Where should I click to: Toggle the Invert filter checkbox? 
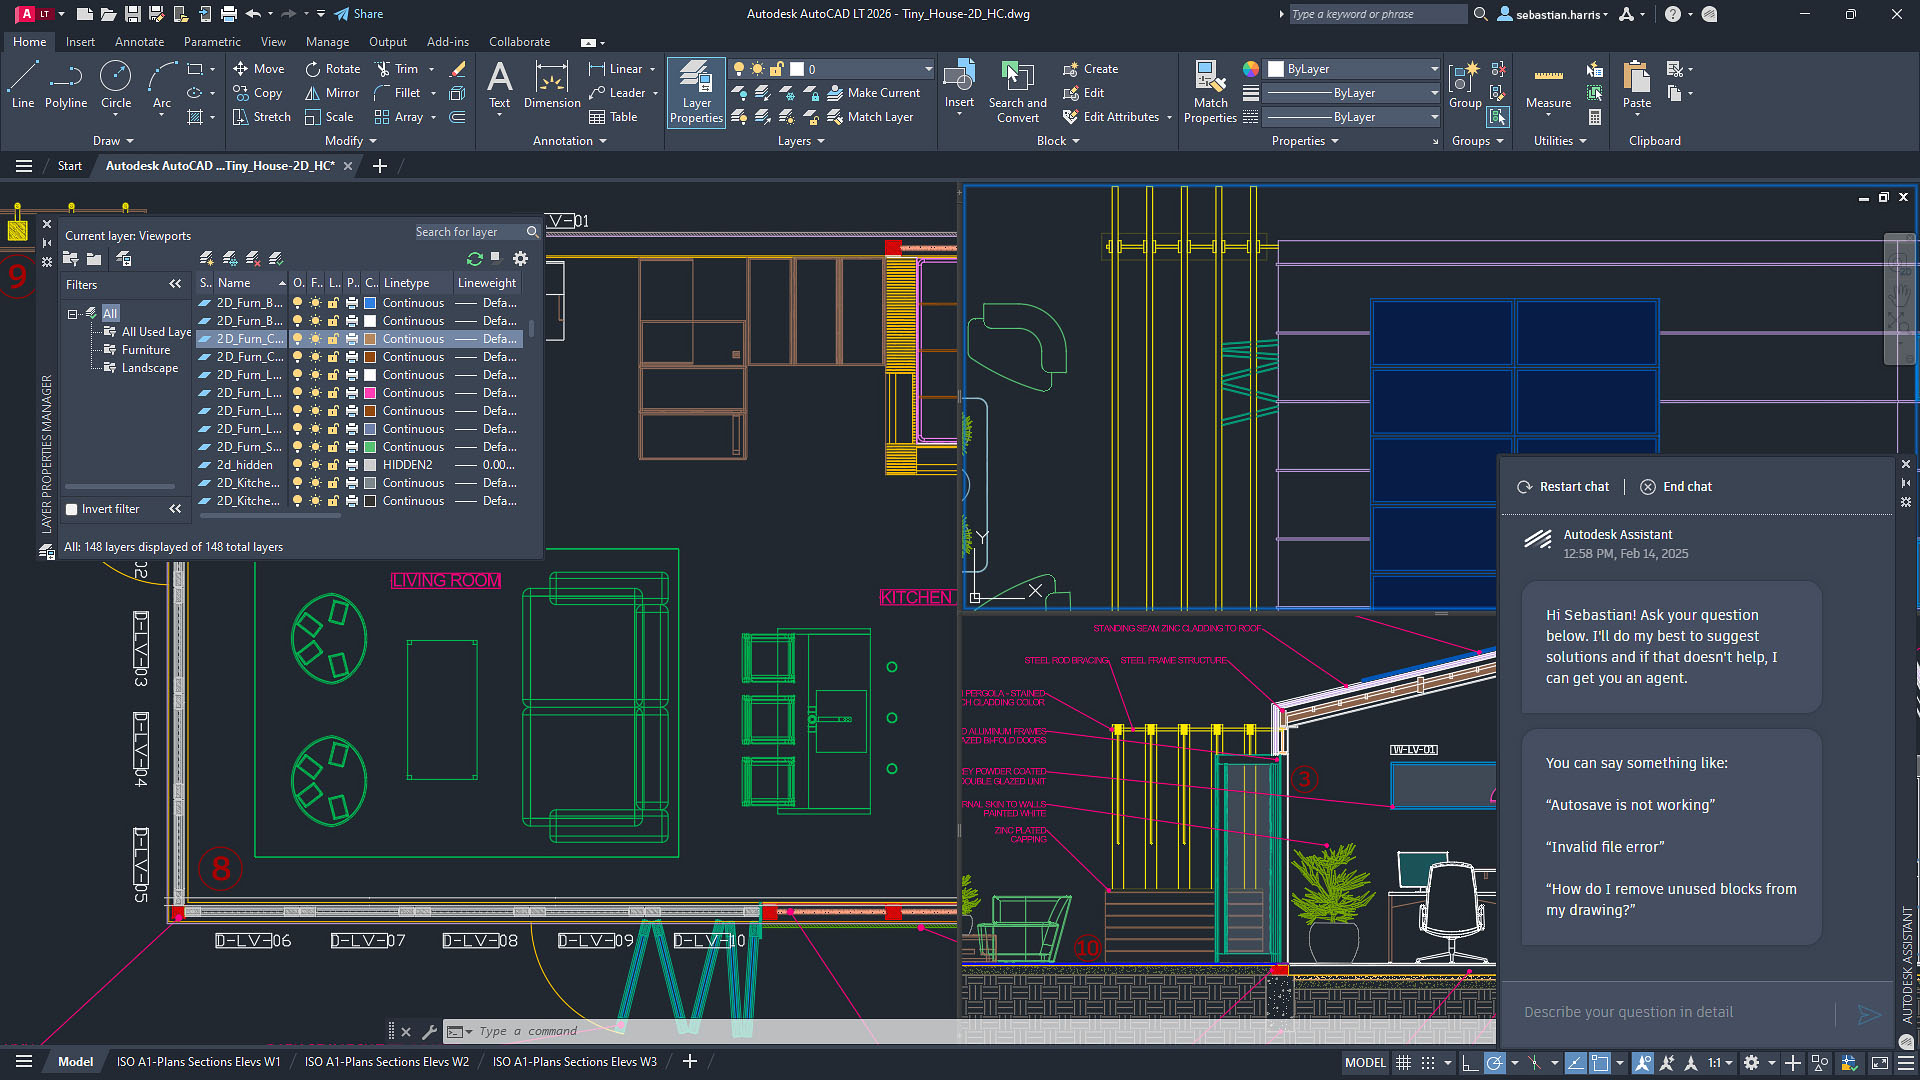pos(71,509)
